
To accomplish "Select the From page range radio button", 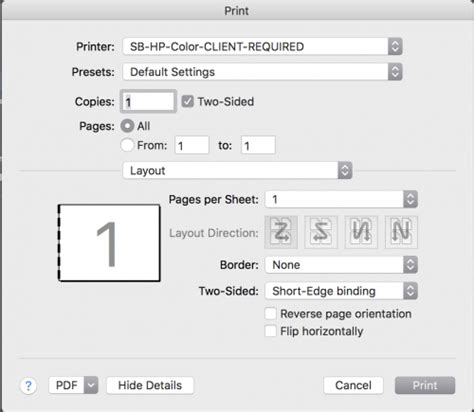I will pos(127,145).
